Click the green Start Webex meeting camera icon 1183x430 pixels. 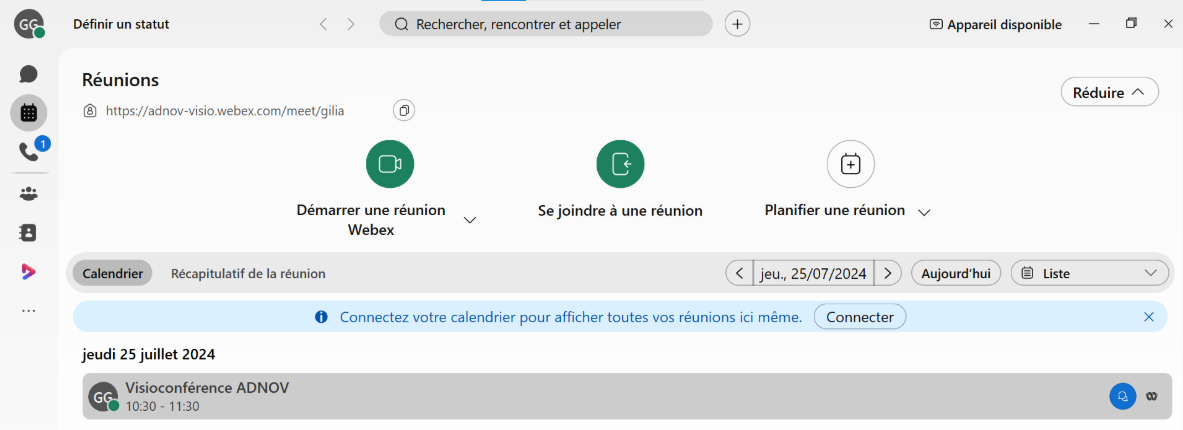pyautogui.click(x=390, y=164)
